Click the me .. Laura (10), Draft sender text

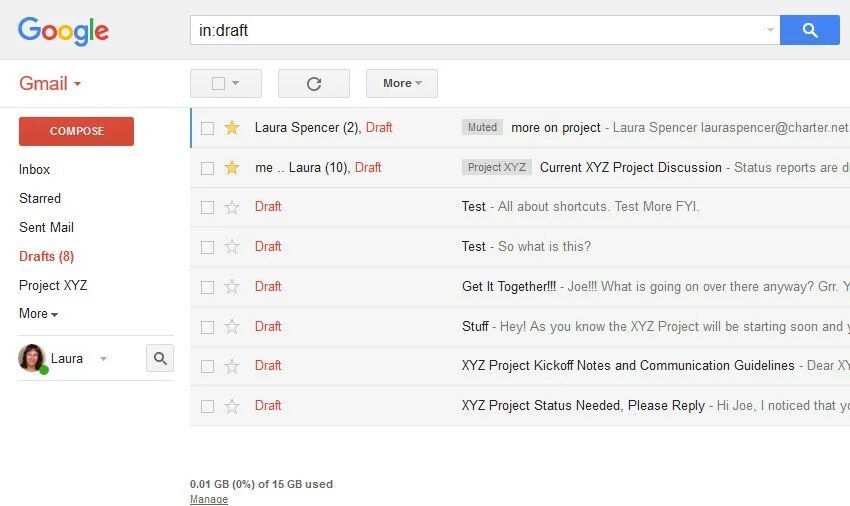(318, 168)
